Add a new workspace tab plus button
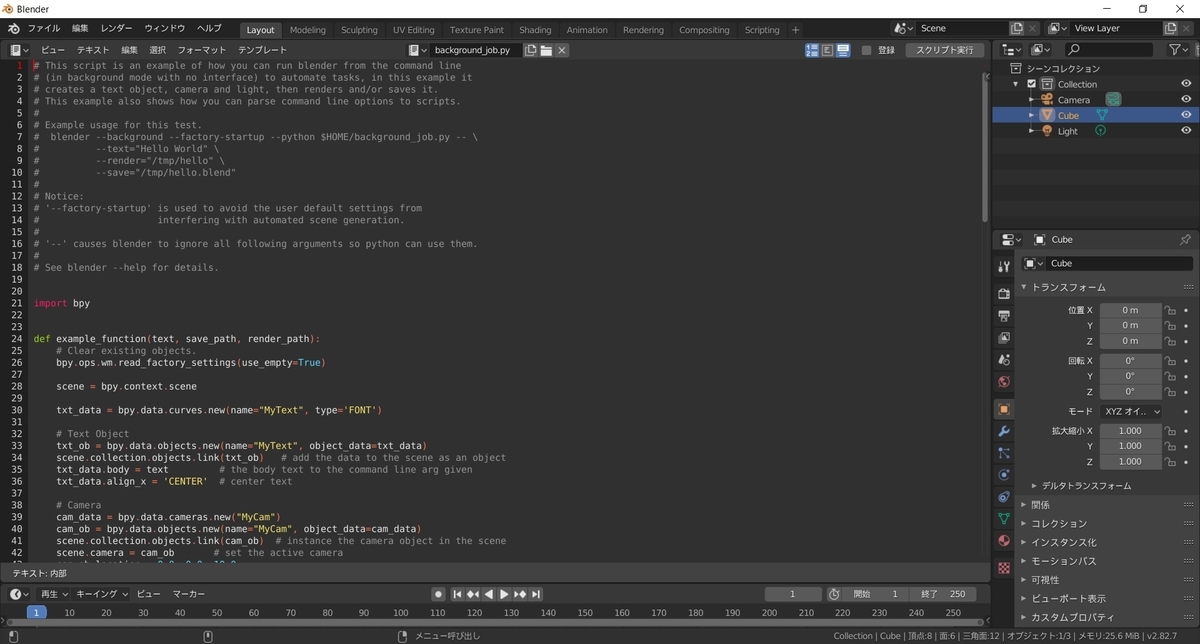The image size is (1200, 644). pyautogui.click(x=796, y=30)
